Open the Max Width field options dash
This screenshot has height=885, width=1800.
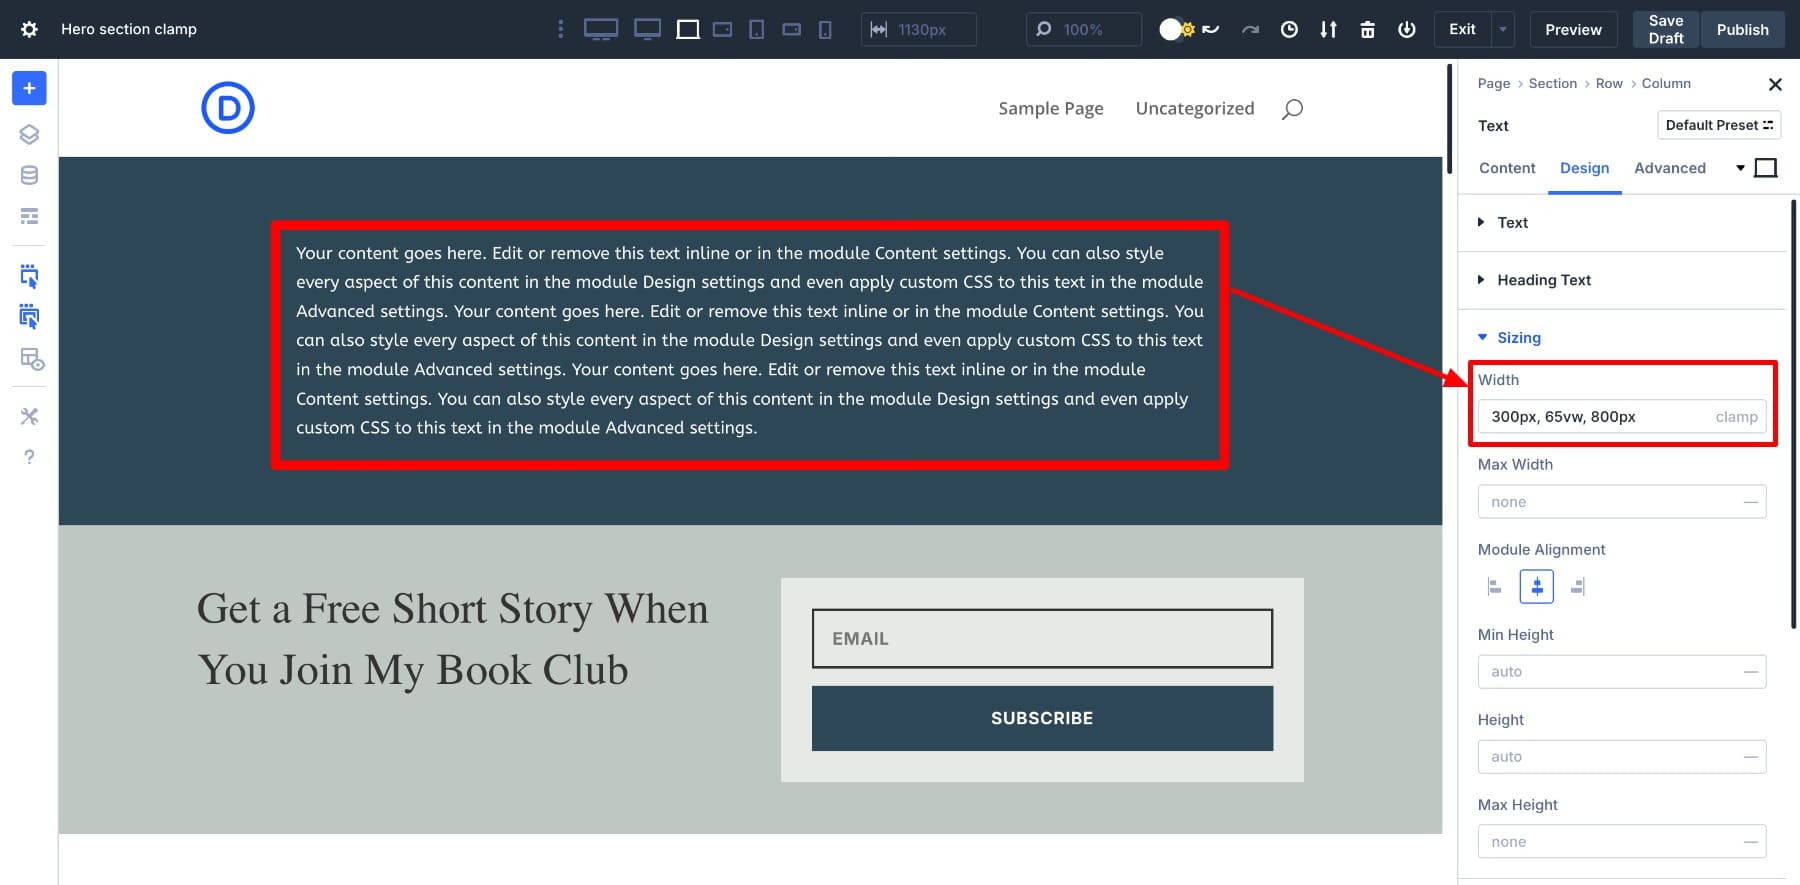pyautogui.click(x=1750, y=502)
